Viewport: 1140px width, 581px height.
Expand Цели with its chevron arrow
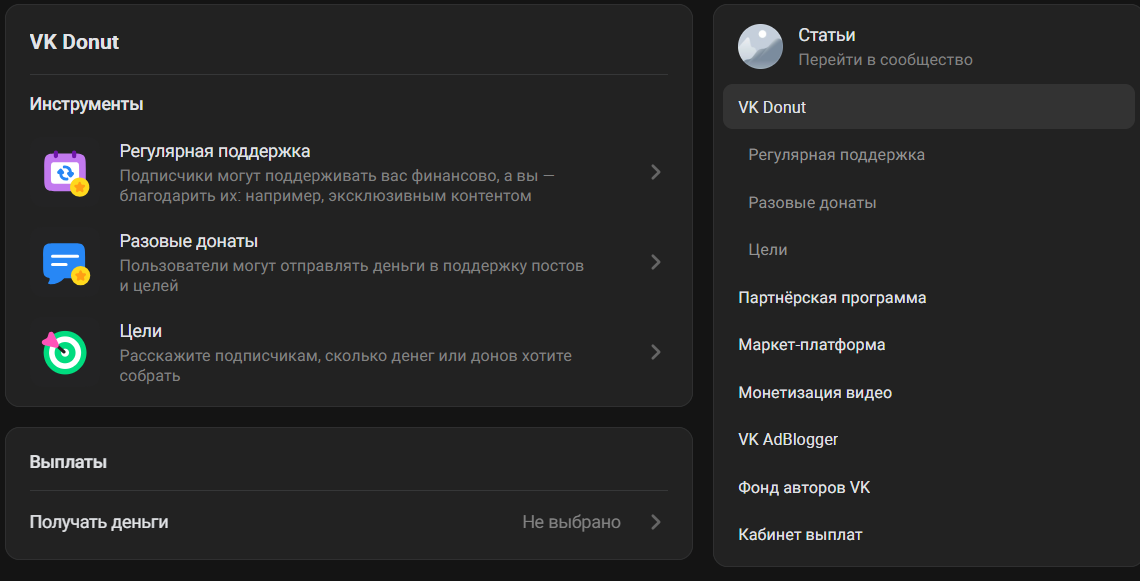(656, 352)
